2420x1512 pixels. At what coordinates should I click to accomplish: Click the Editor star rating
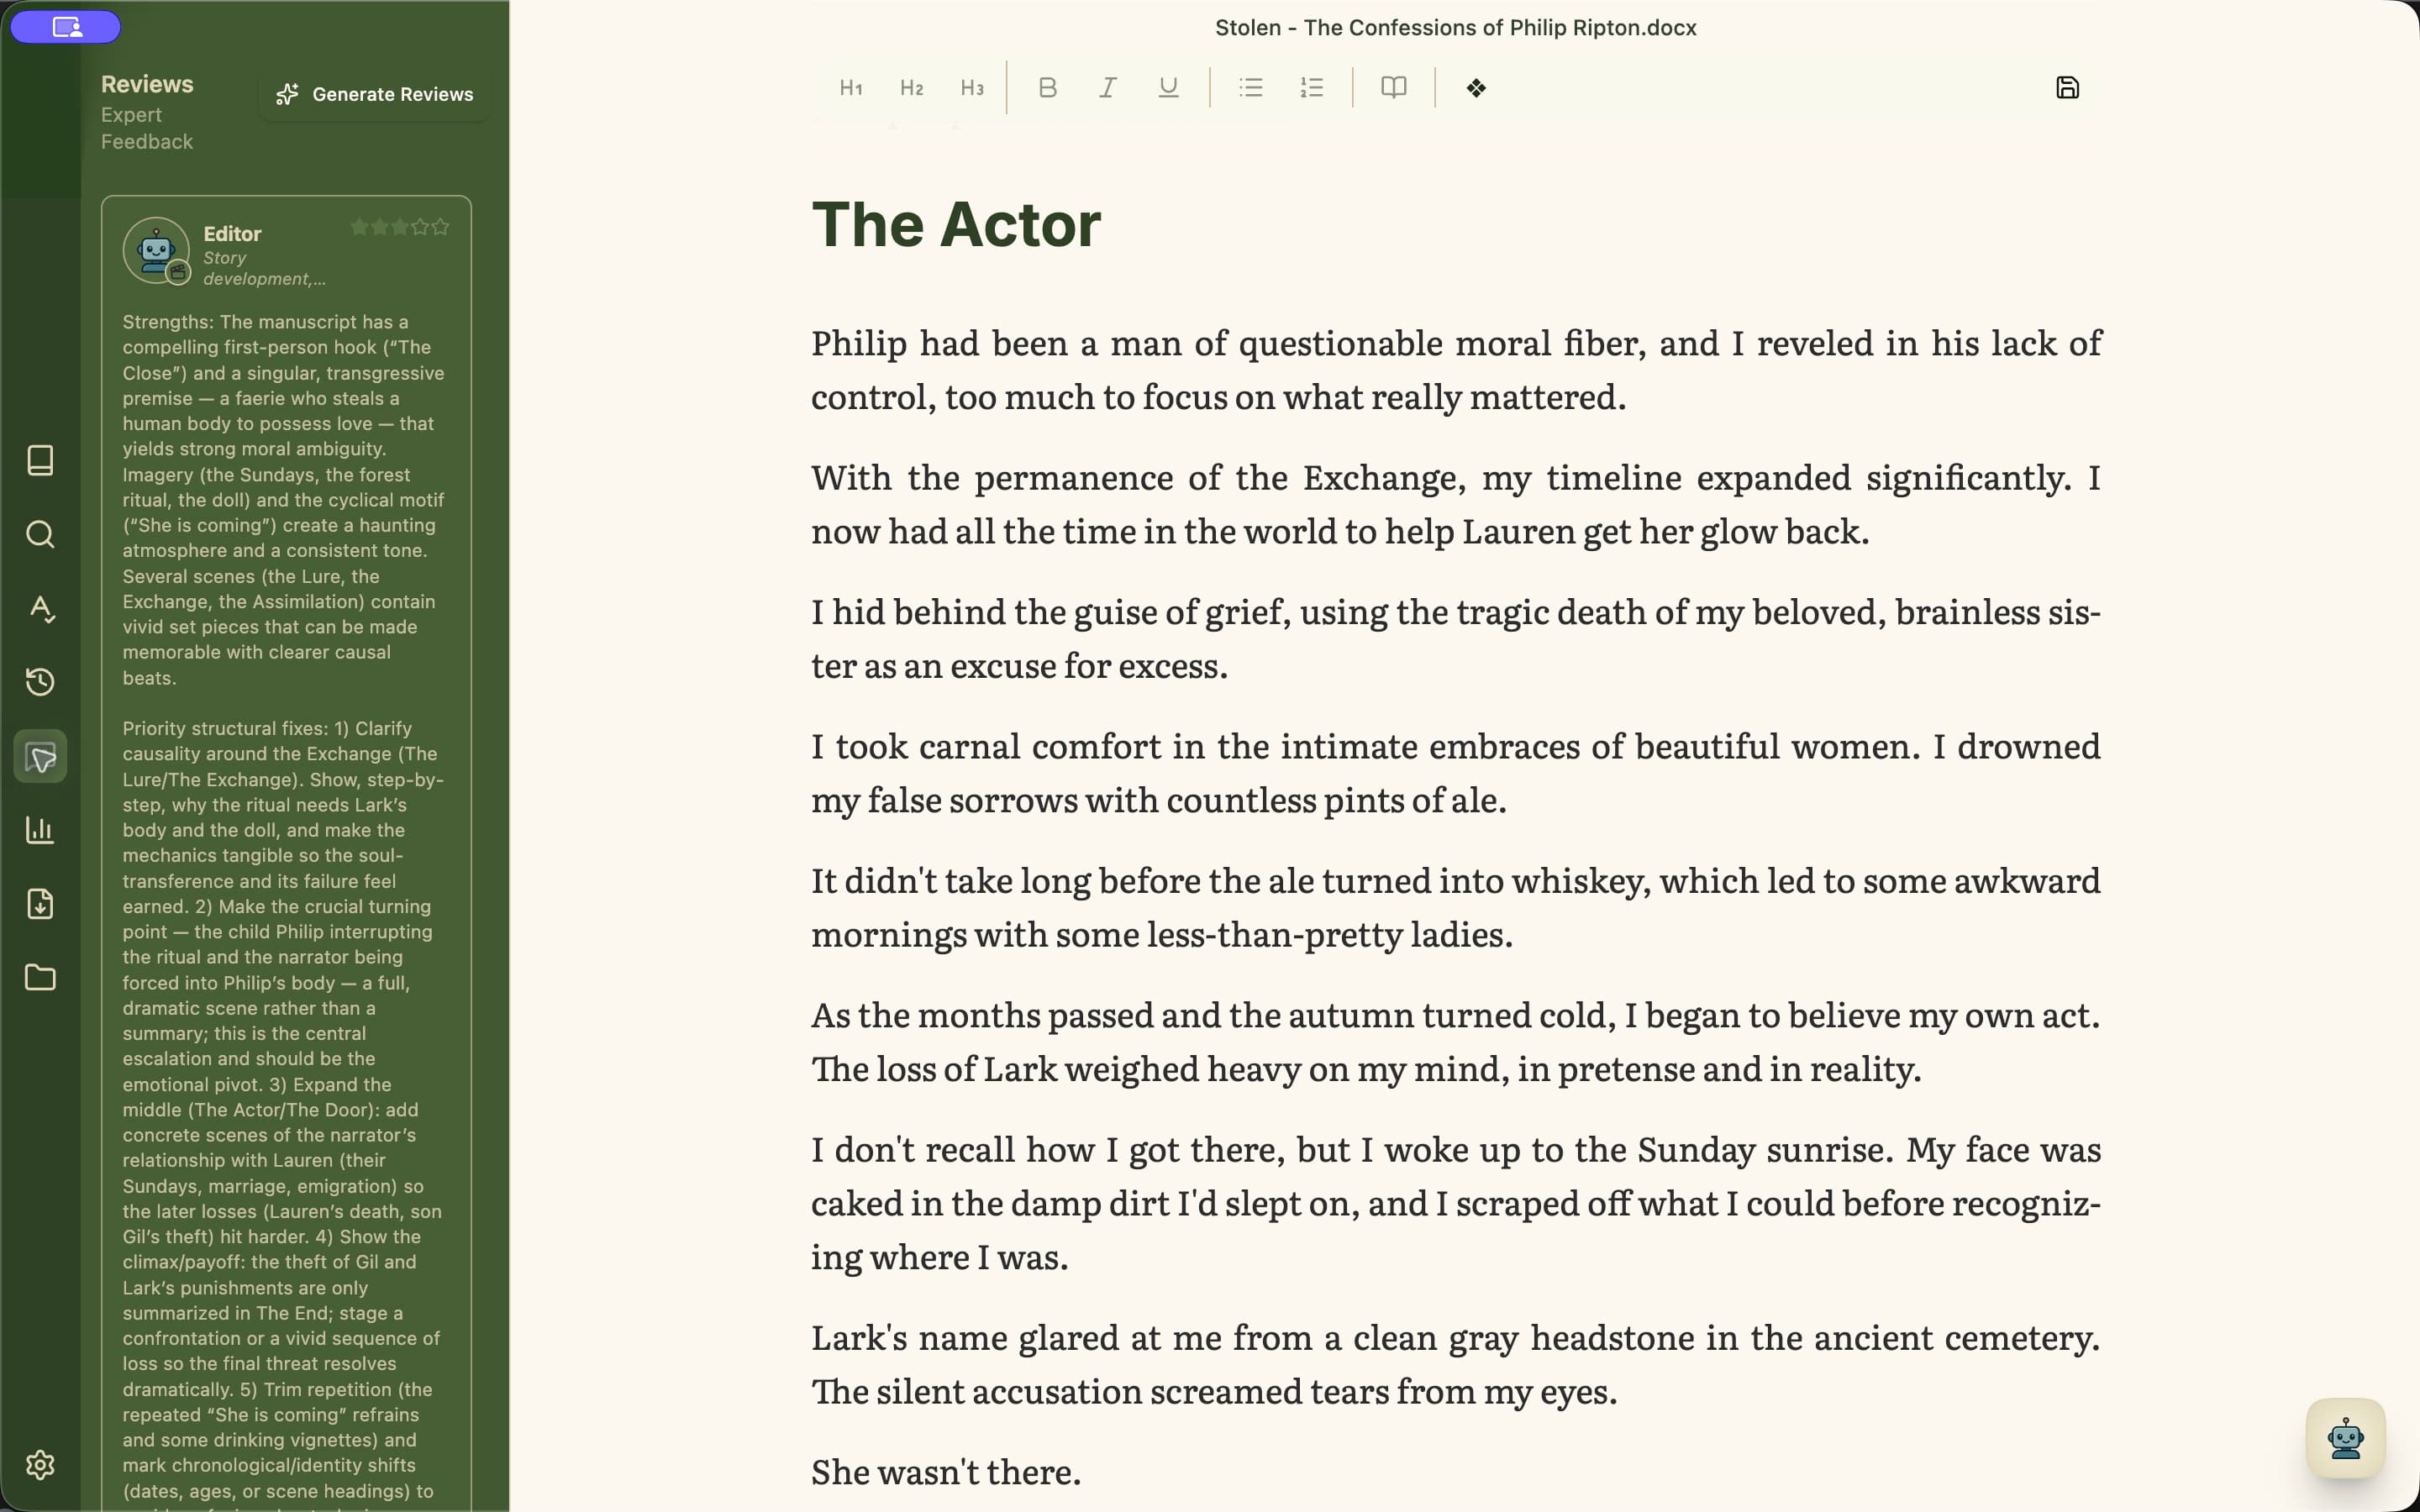pyautogui.click(x=400, y=227)
